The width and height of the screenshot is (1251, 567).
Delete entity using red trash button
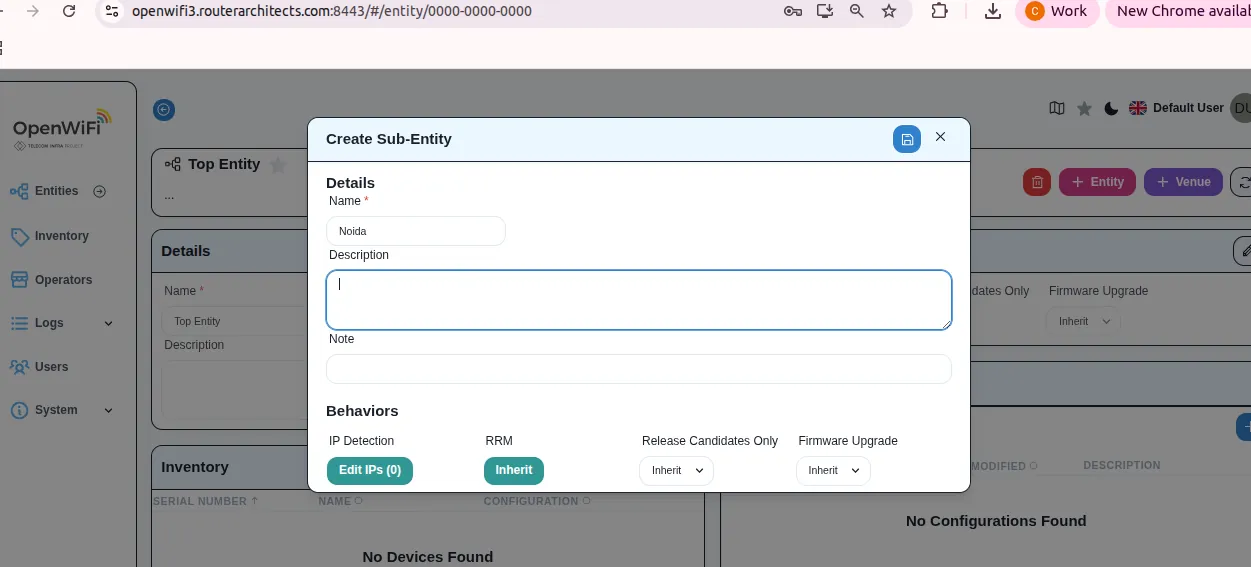coord(1037,182)
